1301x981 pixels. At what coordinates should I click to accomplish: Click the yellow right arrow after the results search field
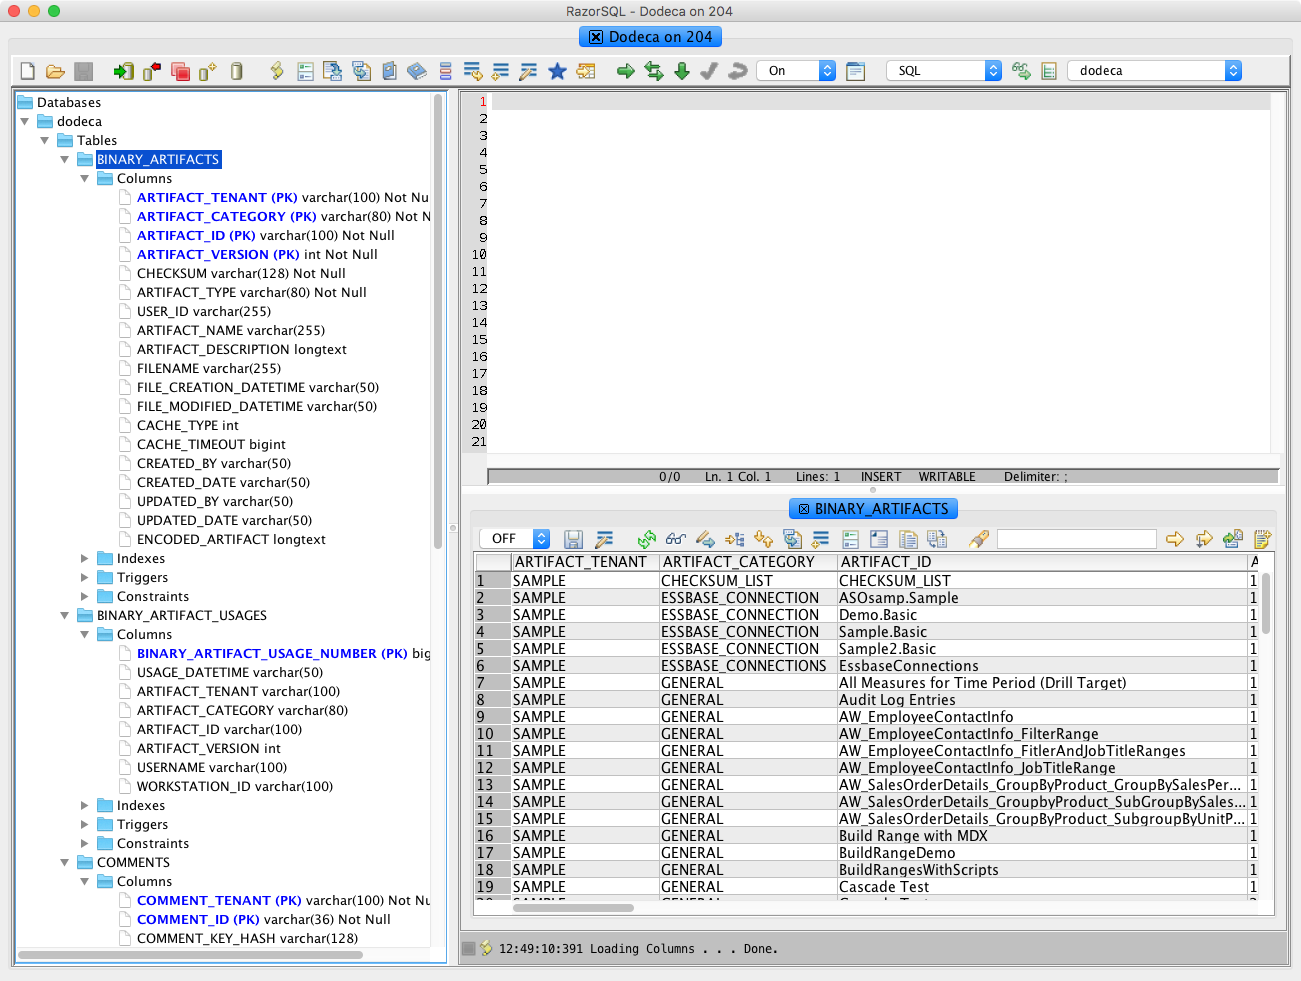pyautogui.click(x=1175, y=539)
